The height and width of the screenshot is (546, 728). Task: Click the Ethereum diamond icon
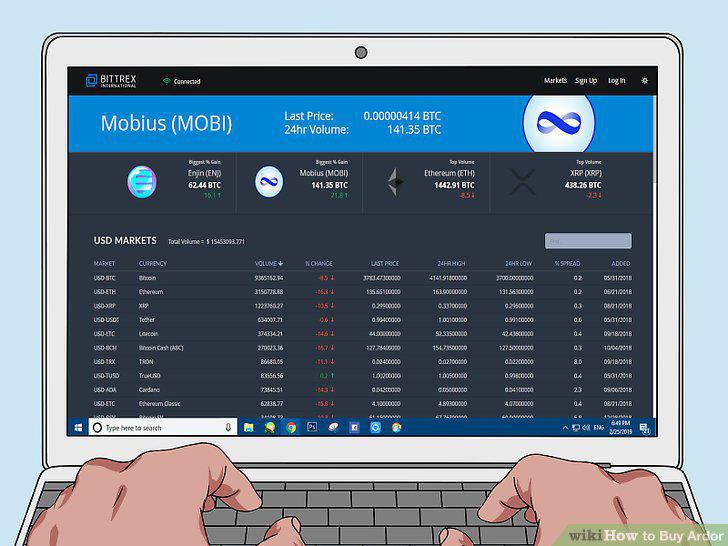(x=396, y=182)
